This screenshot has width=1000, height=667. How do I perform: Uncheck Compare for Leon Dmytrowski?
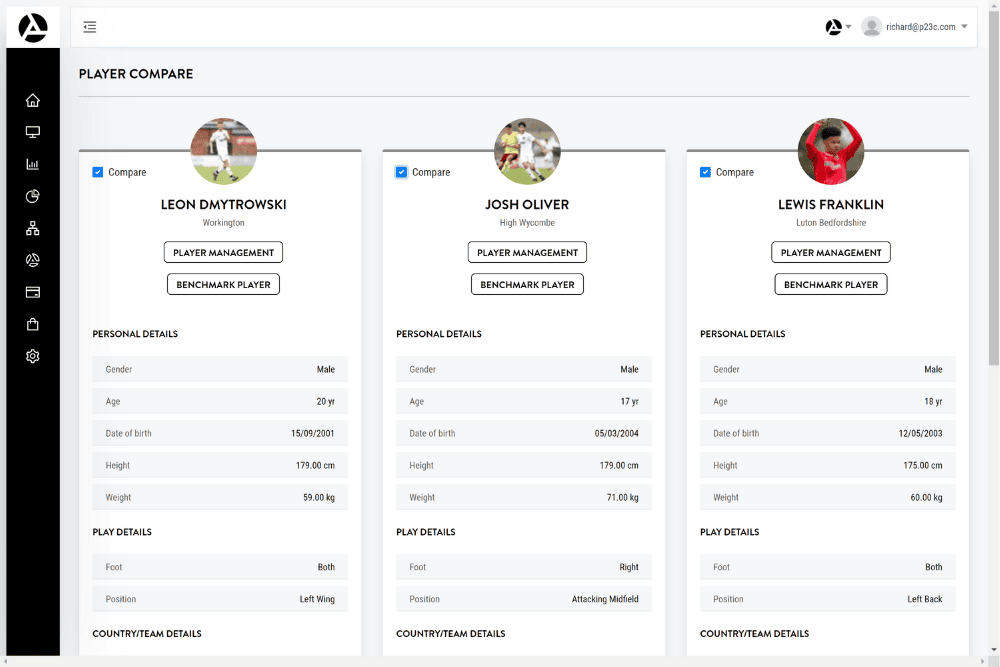tap(98, 172)
